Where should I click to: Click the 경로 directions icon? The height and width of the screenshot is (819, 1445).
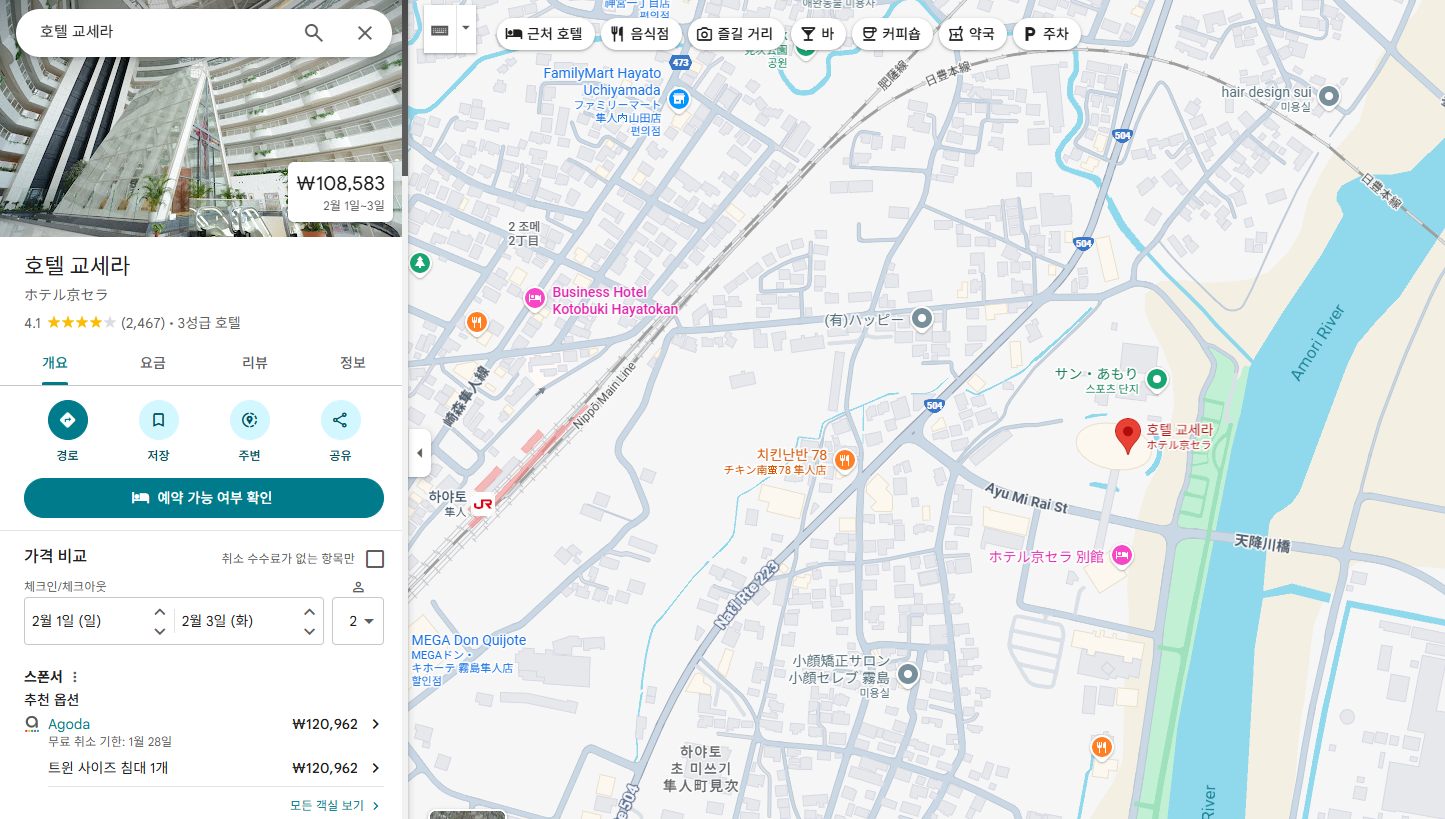(68, 420)
